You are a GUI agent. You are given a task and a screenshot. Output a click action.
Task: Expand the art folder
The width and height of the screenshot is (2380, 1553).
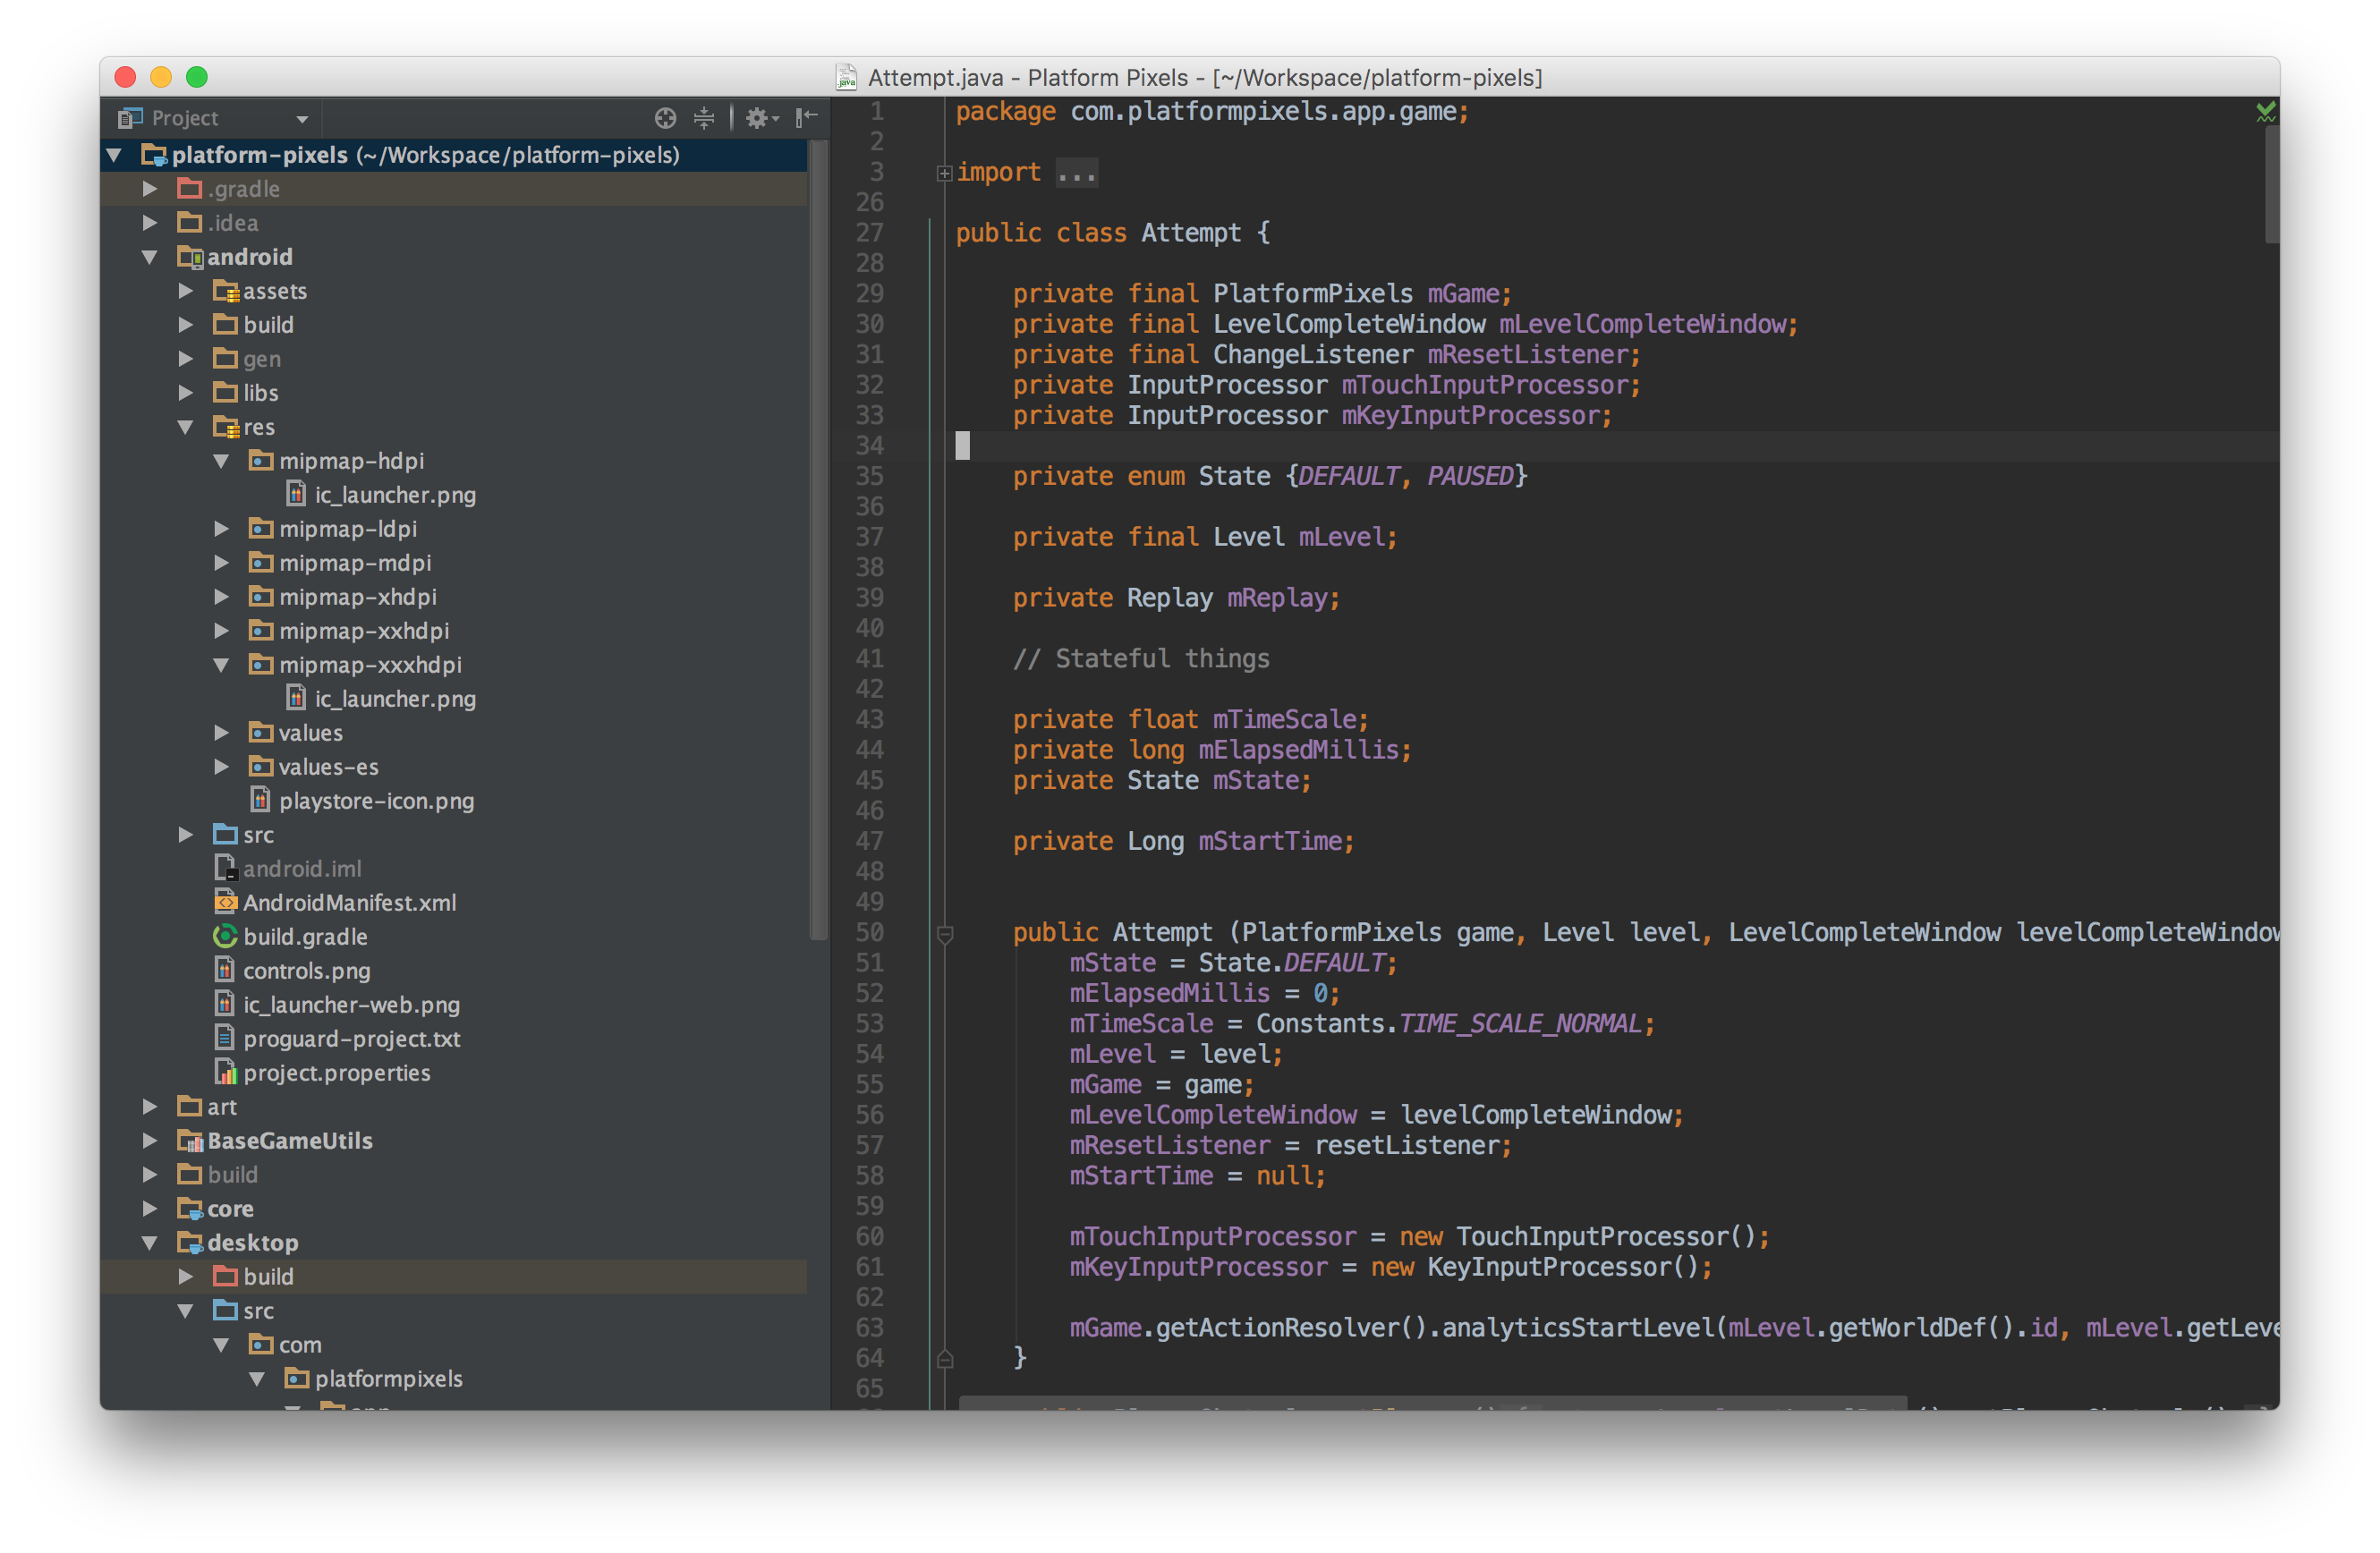click(150, 1107)
